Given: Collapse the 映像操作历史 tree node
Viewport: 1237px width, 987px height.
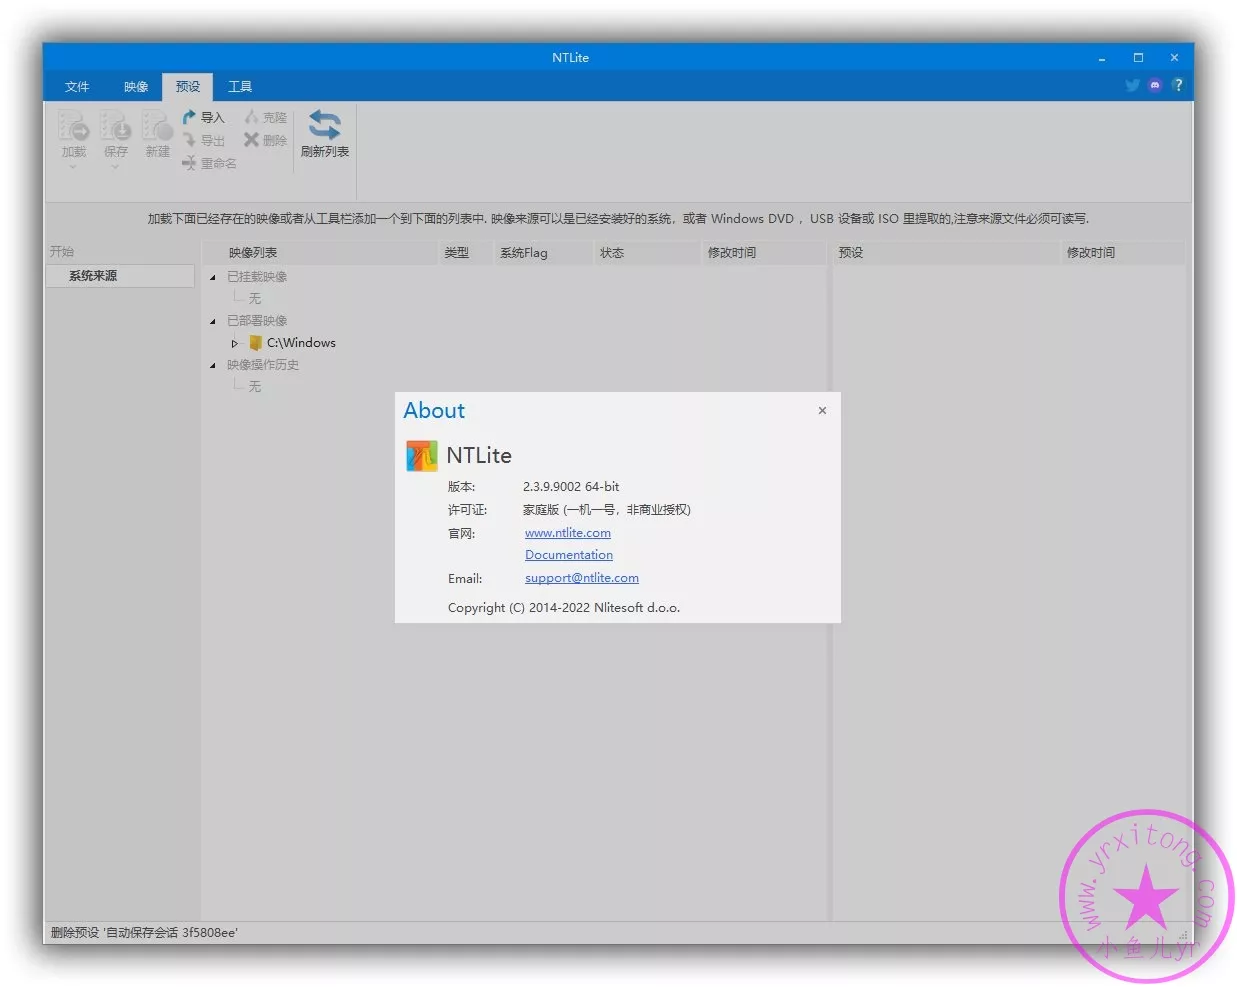Looking at the screenshot, I should (213, 365).
